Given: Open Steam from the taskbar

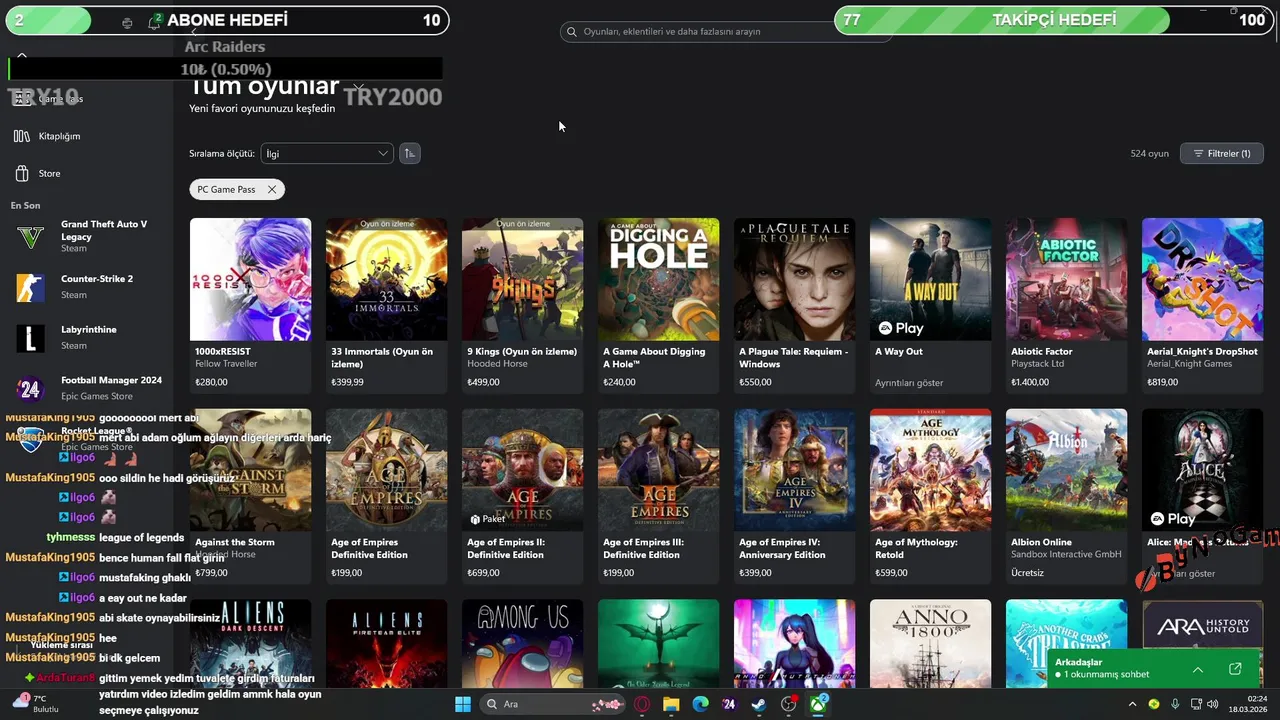Looking at the screenshot, I should [x=759, y=704].
